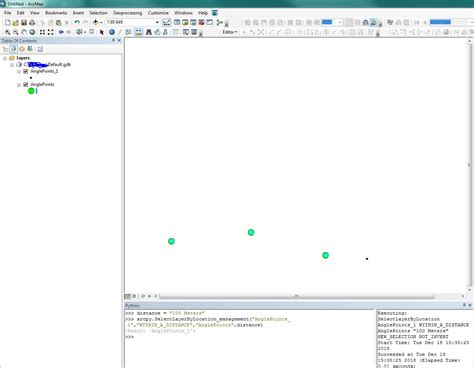The image size is (474, 368).
Task: Uncheck the AnglePoints_1 layer checkbox
Action: (x=26, y=71)
